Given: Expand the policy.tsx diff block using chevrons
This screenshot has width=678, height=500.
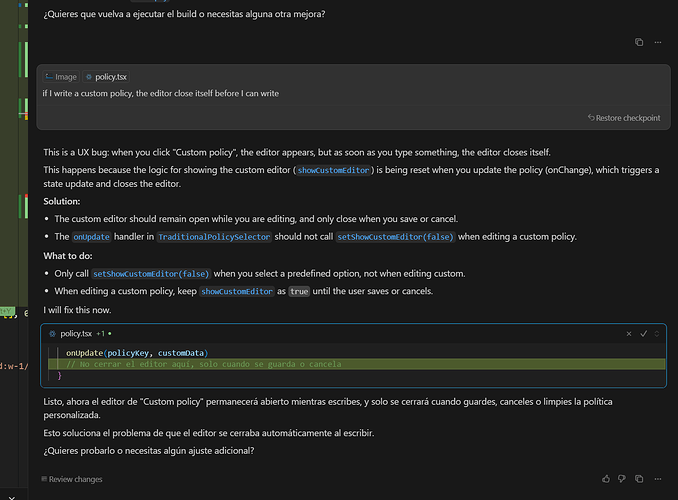Looking at the screenshot, I should (657, 333).
